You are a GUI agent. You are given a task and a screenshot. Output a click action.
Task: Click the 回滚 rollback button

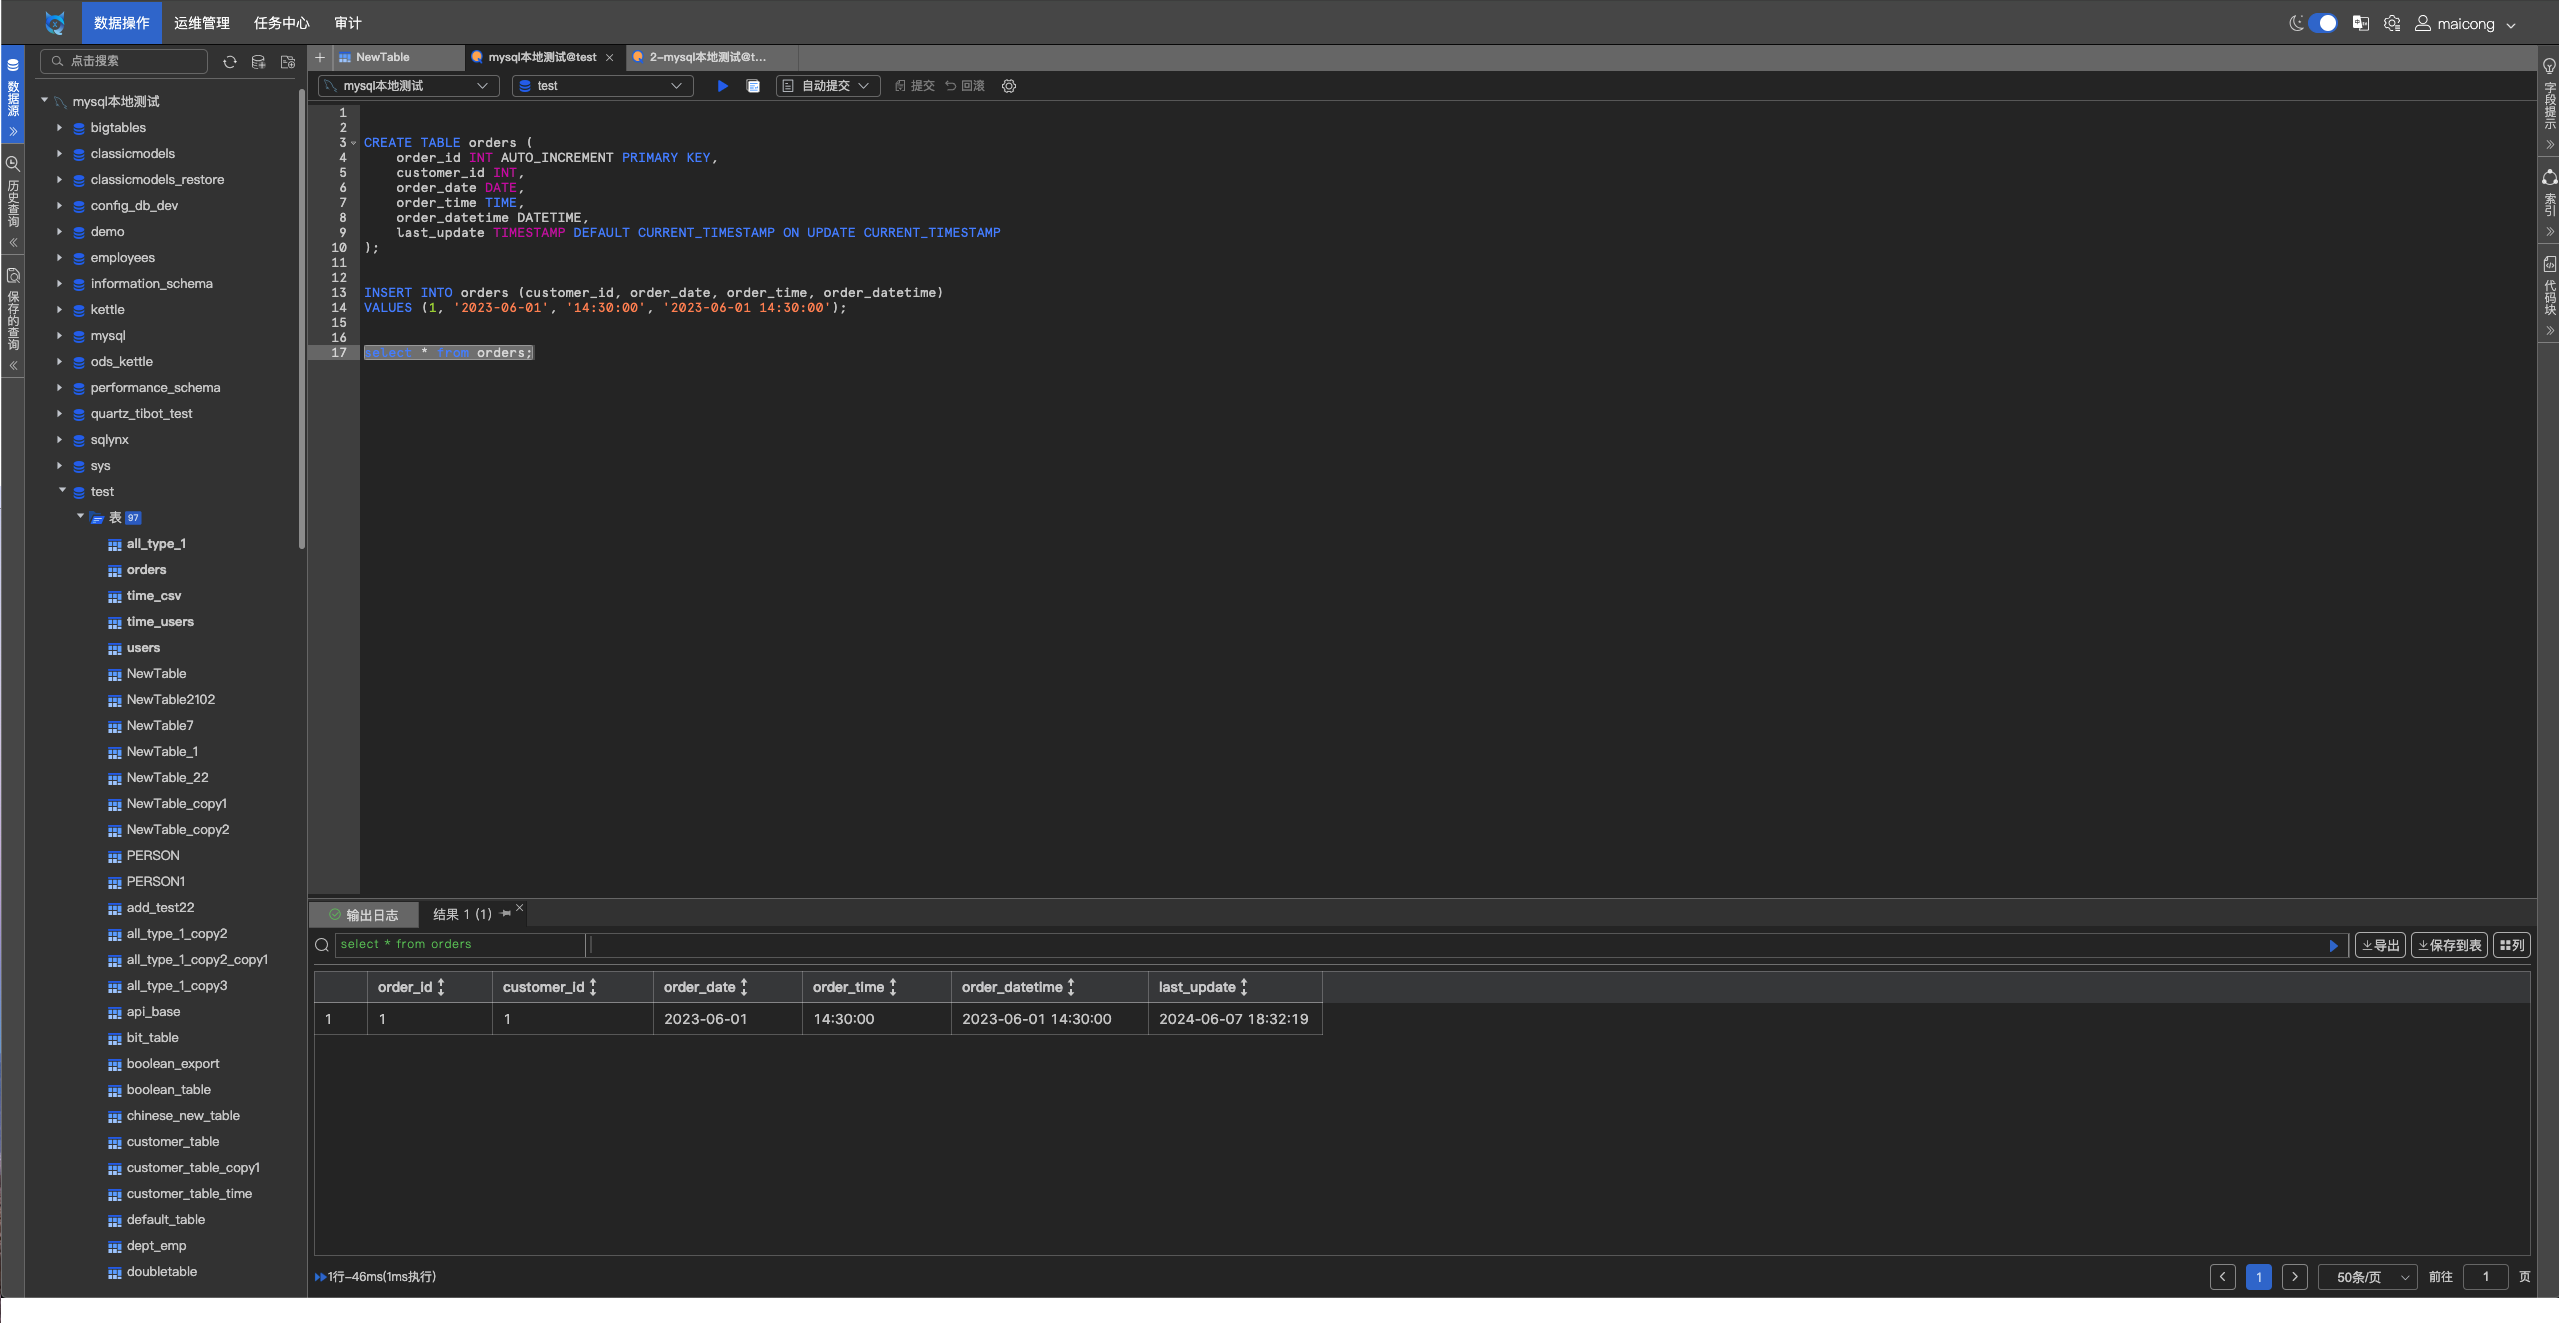pyautogui.click(x=965, y=86)
